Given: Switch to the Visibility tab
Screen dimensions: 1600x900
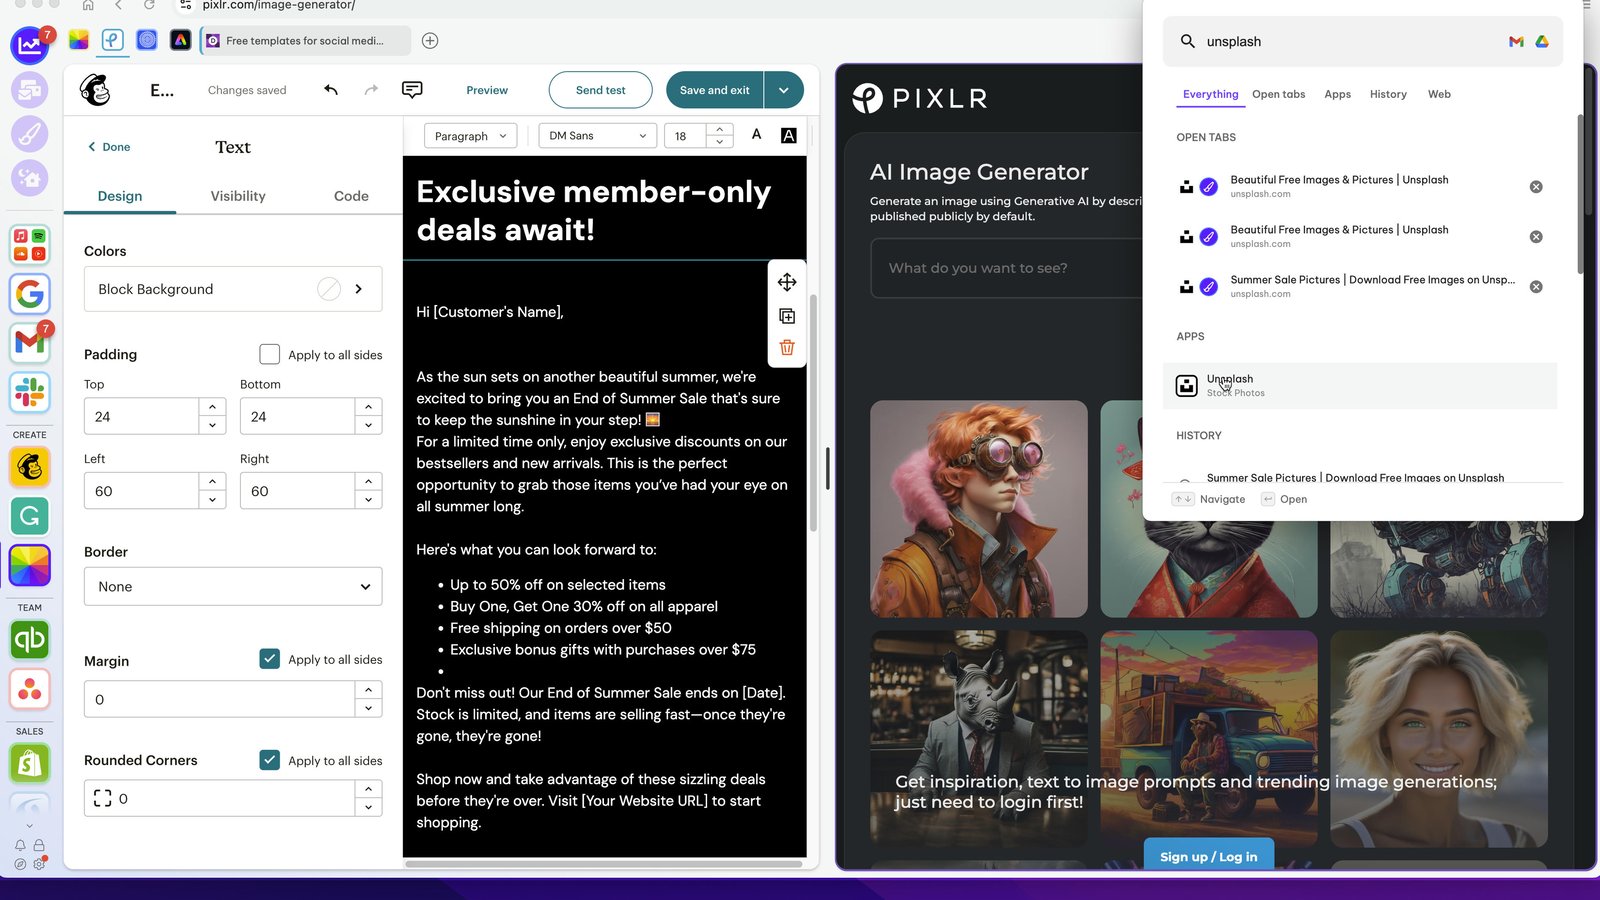Looking at the screenshot, I should (x=238, y=196).
